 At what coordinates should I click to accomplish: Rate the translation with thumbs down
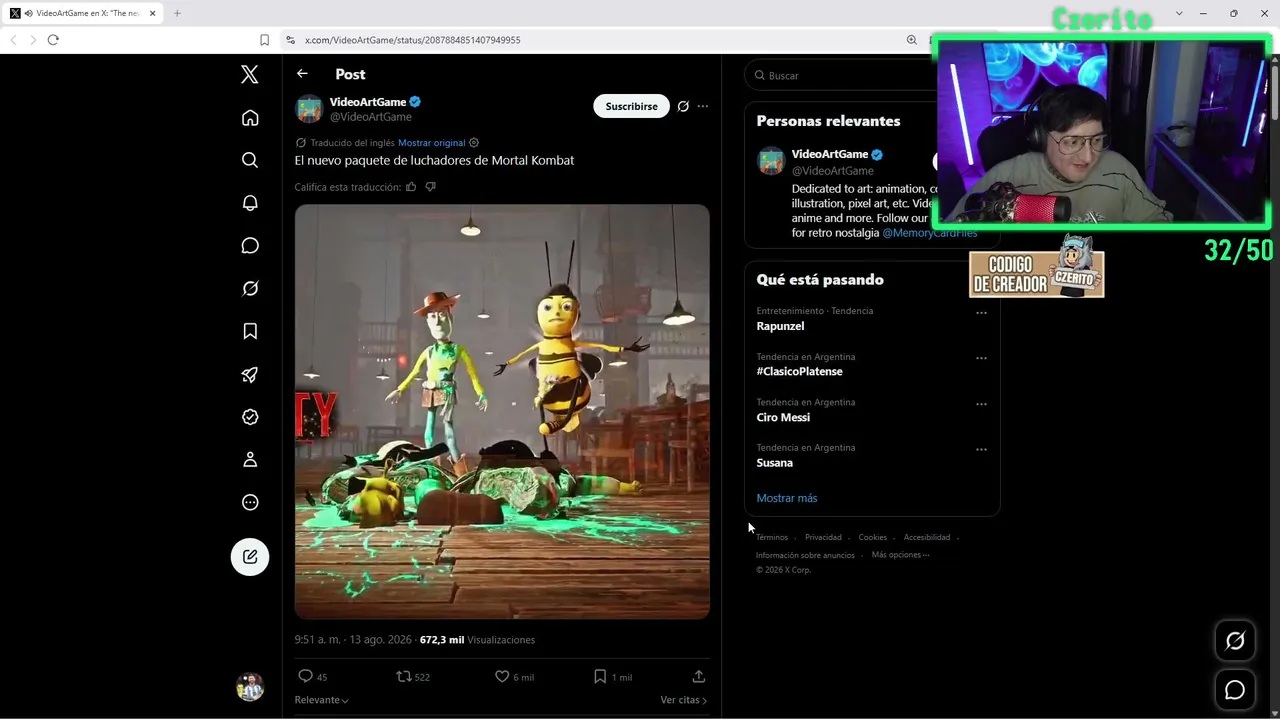click(x=431, y=187)
